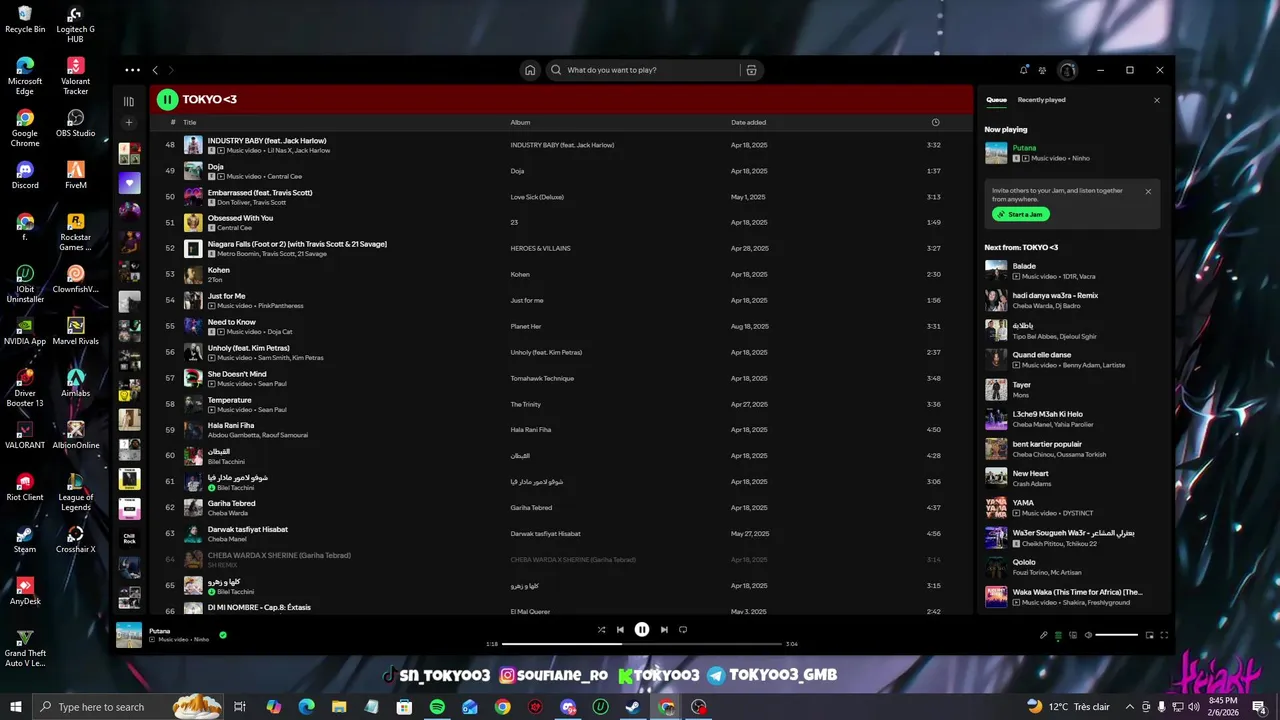Open the Browse icon in search bar

click(752, 70)
